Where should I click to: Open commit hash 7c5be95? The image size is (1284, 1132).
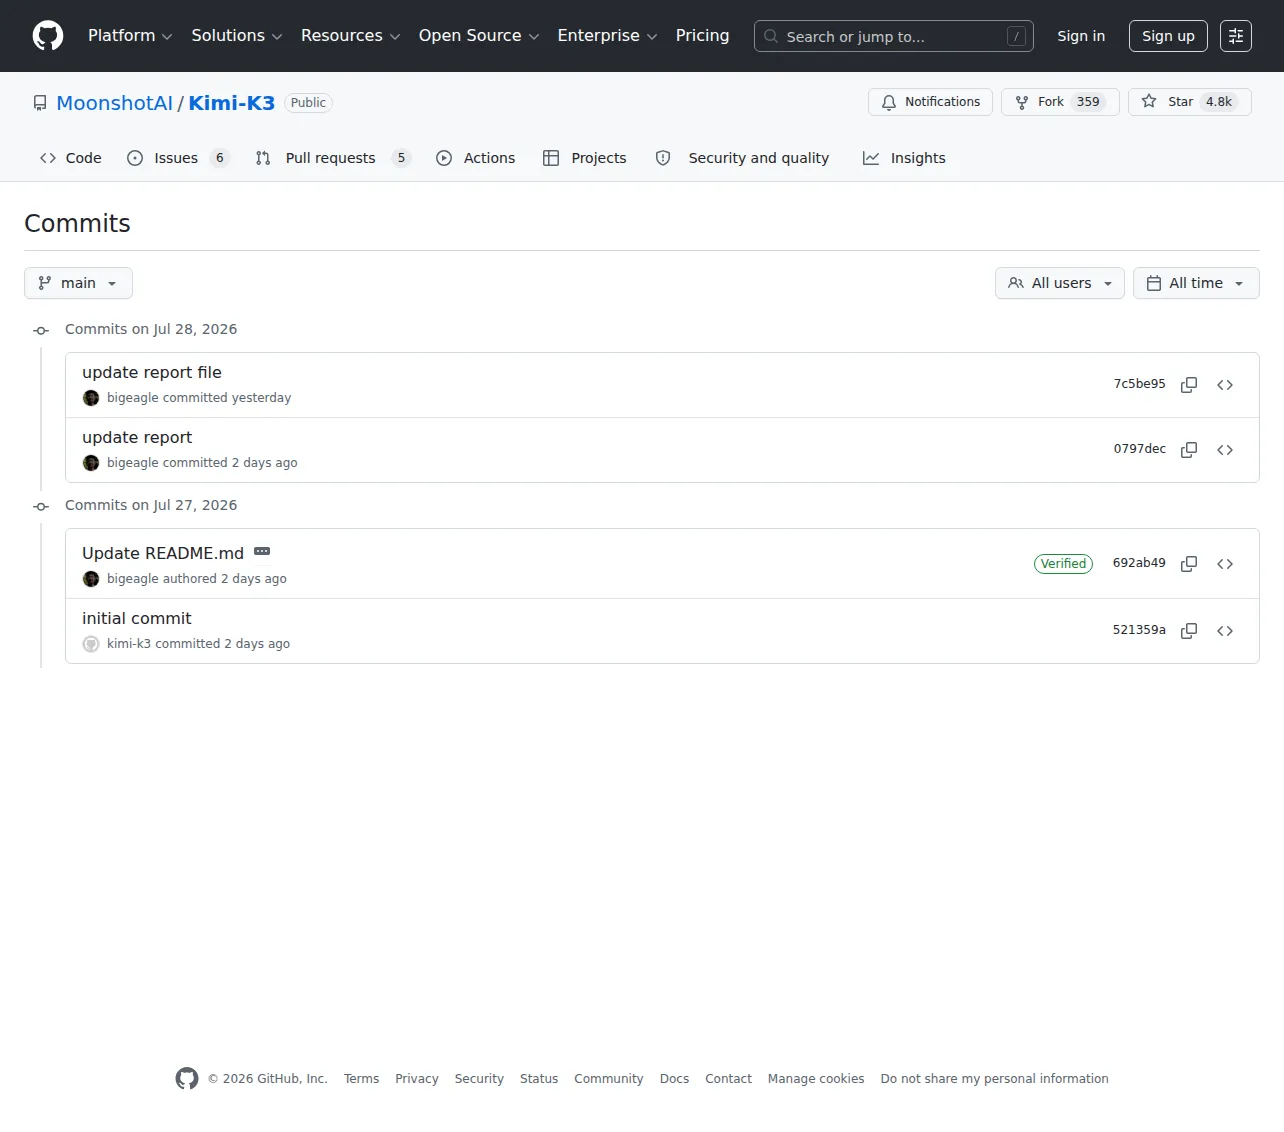(x=1140, y=384)
